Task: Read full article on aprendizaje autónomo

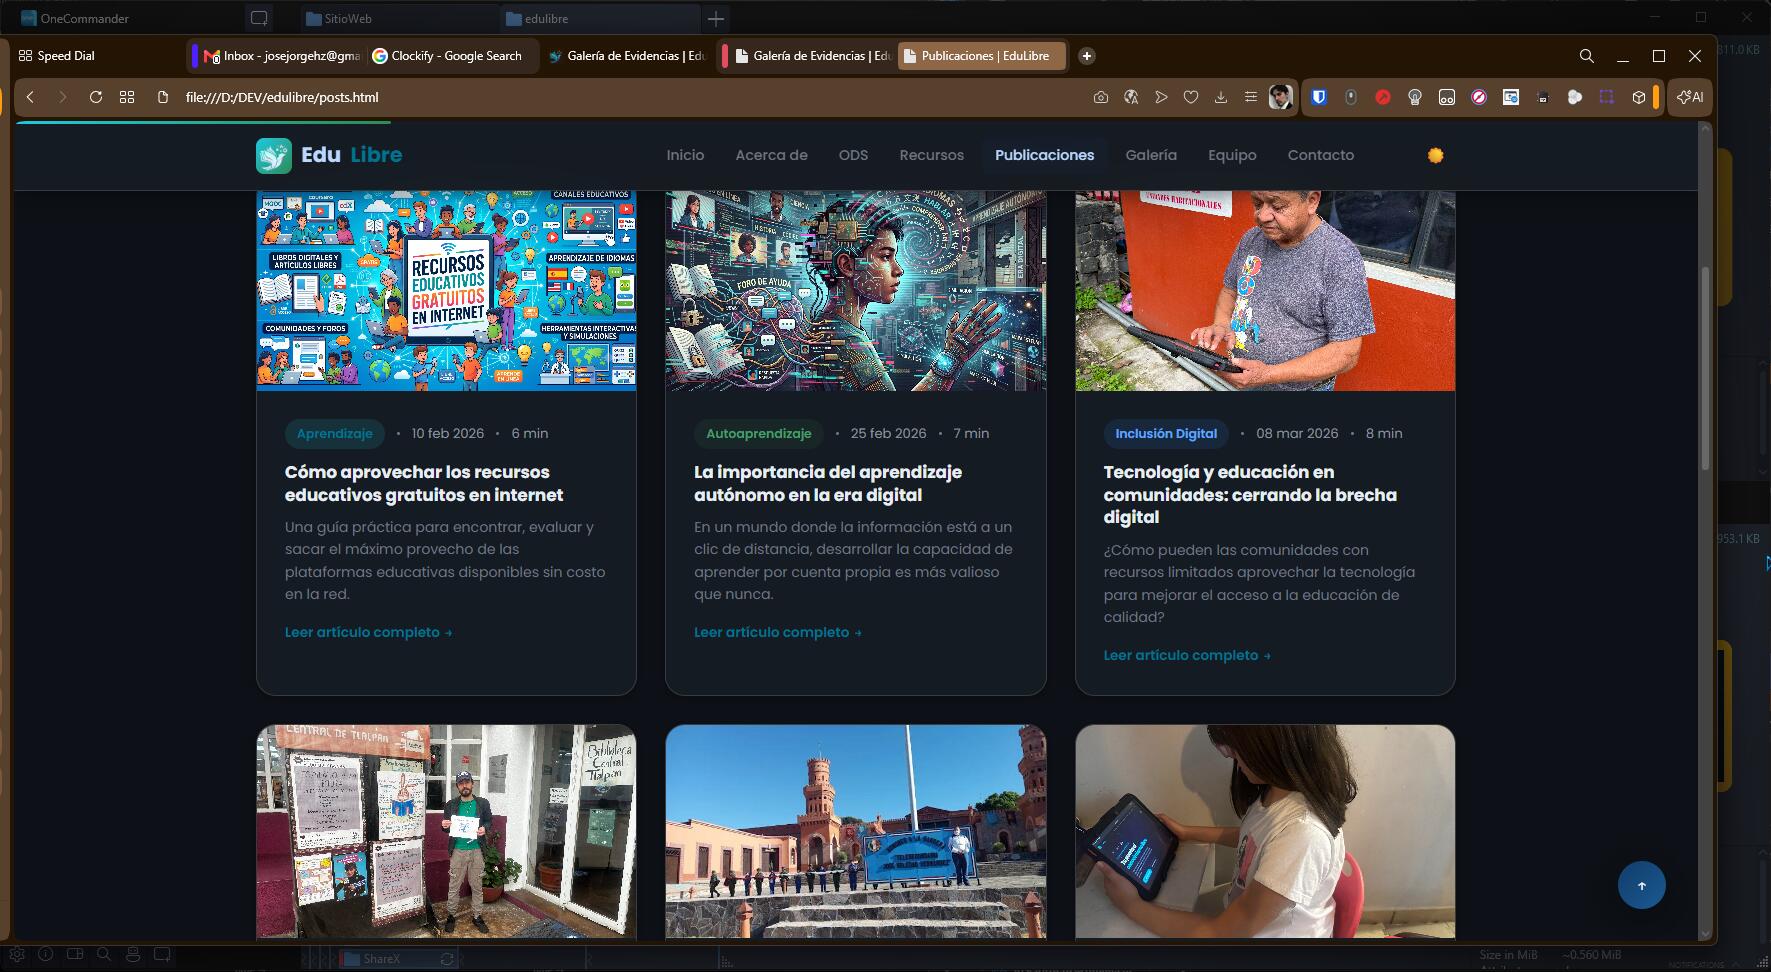Action: (x=778, y=632)
